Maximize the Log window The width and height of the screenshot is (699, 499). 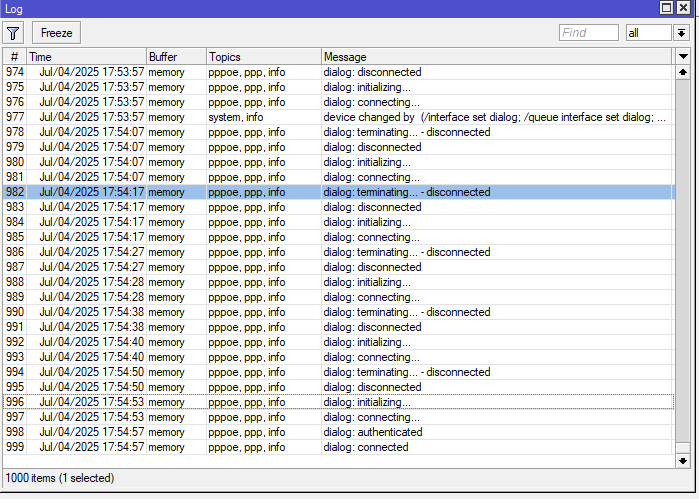pos(666,8)
